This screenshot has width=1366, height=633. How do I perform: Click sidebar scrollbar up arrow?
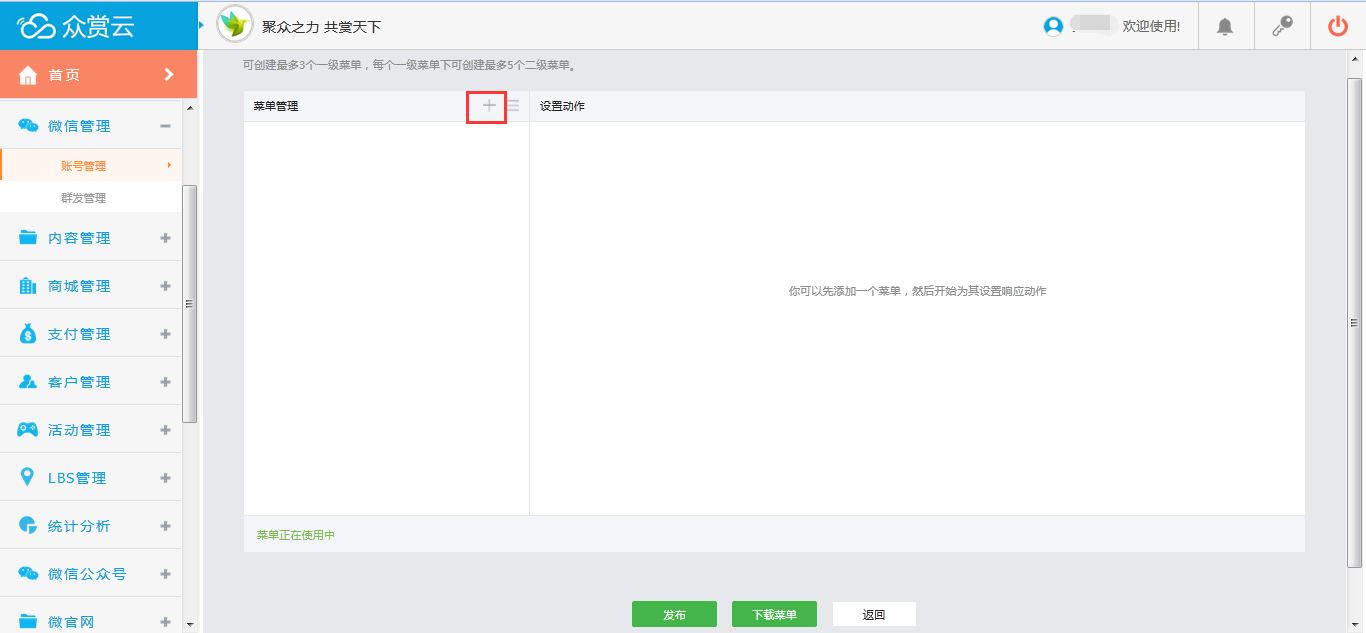(x=190, y=108)
